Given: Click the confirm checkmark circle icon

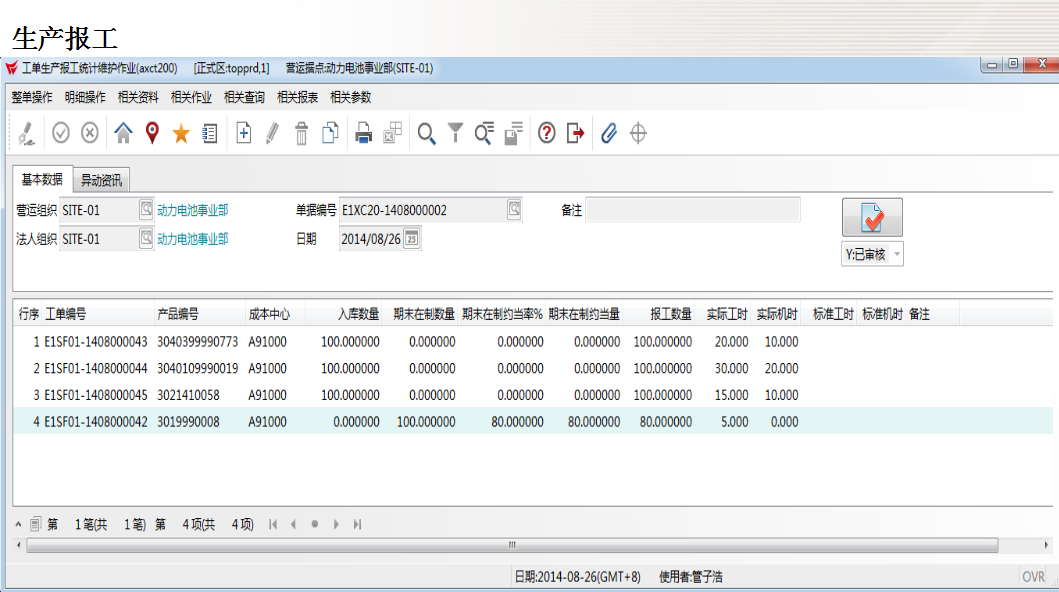Looking at the screenshot, I should [61, 133].
